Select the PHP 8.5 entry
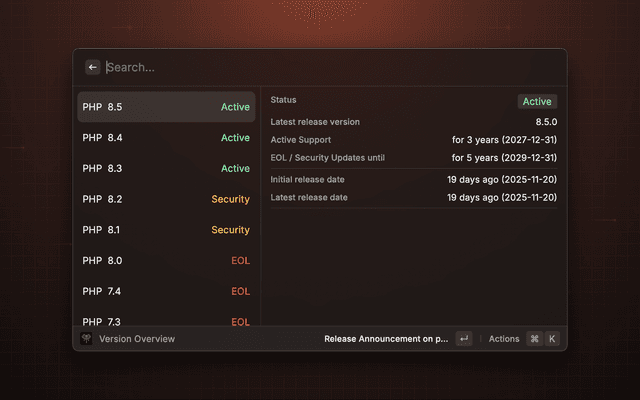 pyautogui.click(x=166, y=107)
